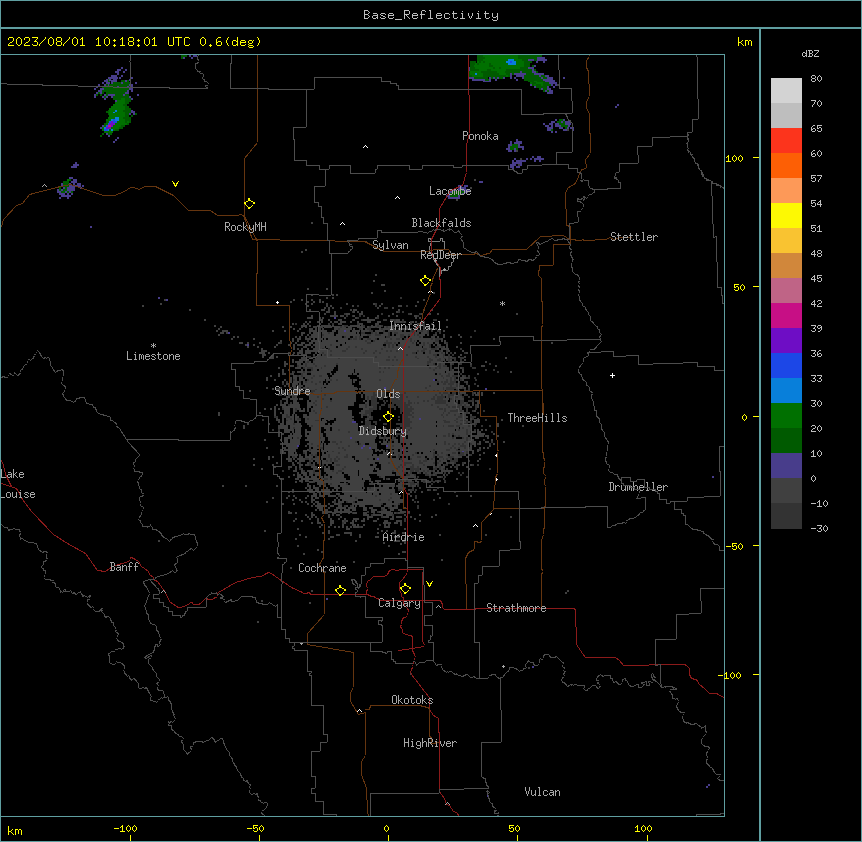Select the -30 value in the dBZ legend
Viewport: 862px width, 842px height.
click(x=819, y=528)
